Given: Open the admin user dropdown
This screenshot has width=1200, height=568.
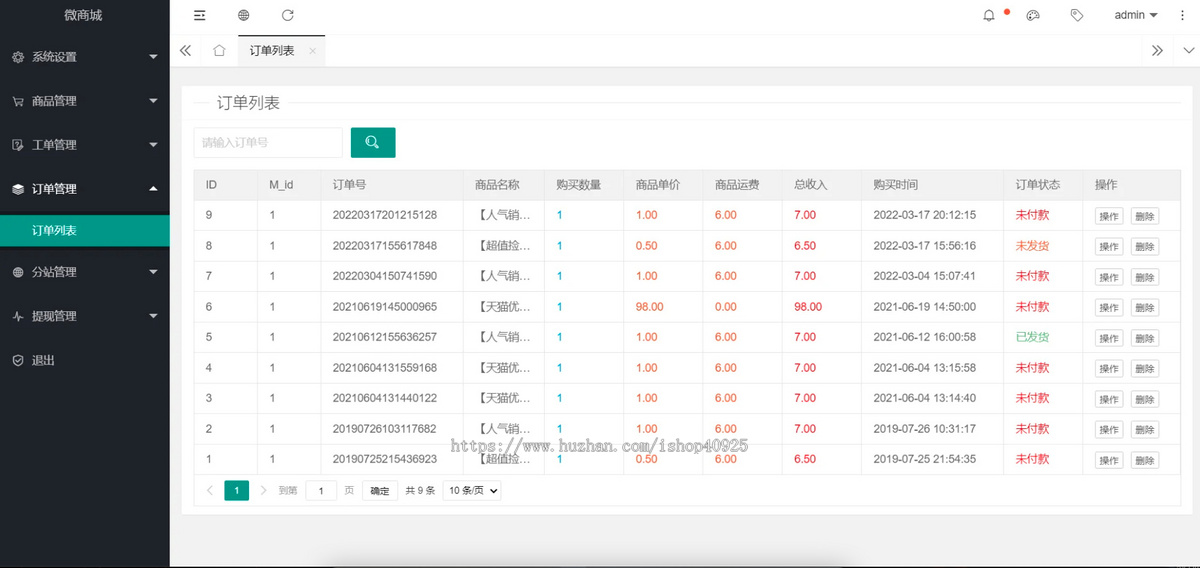Looking at the screenshot, I should pyautogui.click(x=1136, y=15).
